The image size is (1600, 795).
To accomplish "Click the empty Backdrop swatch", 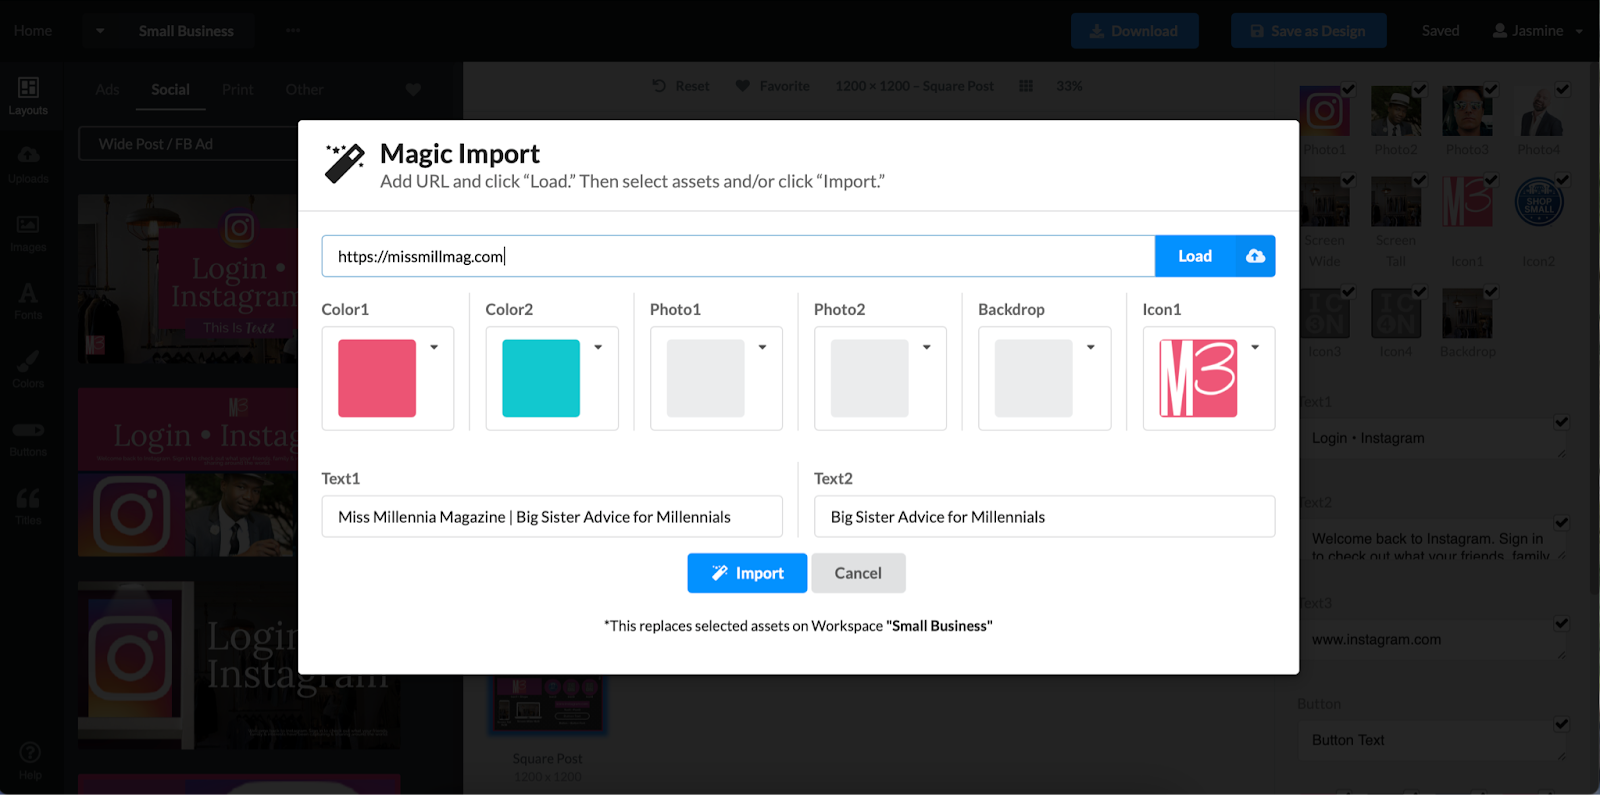I will tap(1034, 378).
